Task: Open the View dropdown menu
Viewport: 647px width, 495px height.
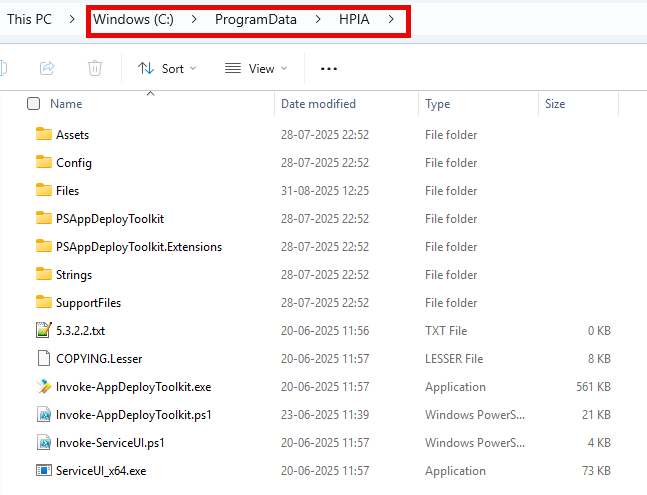Action: point(256,68)
